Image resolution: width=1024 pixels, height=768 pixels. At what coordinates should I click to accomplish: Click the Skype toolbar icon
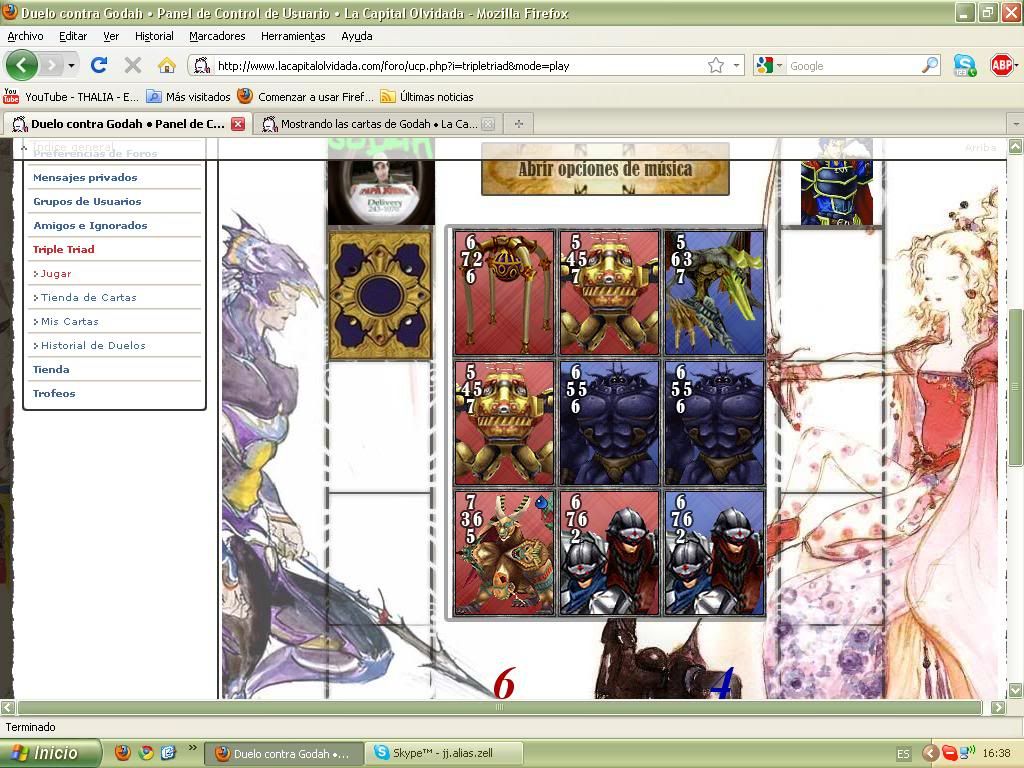tap(965, 65)
